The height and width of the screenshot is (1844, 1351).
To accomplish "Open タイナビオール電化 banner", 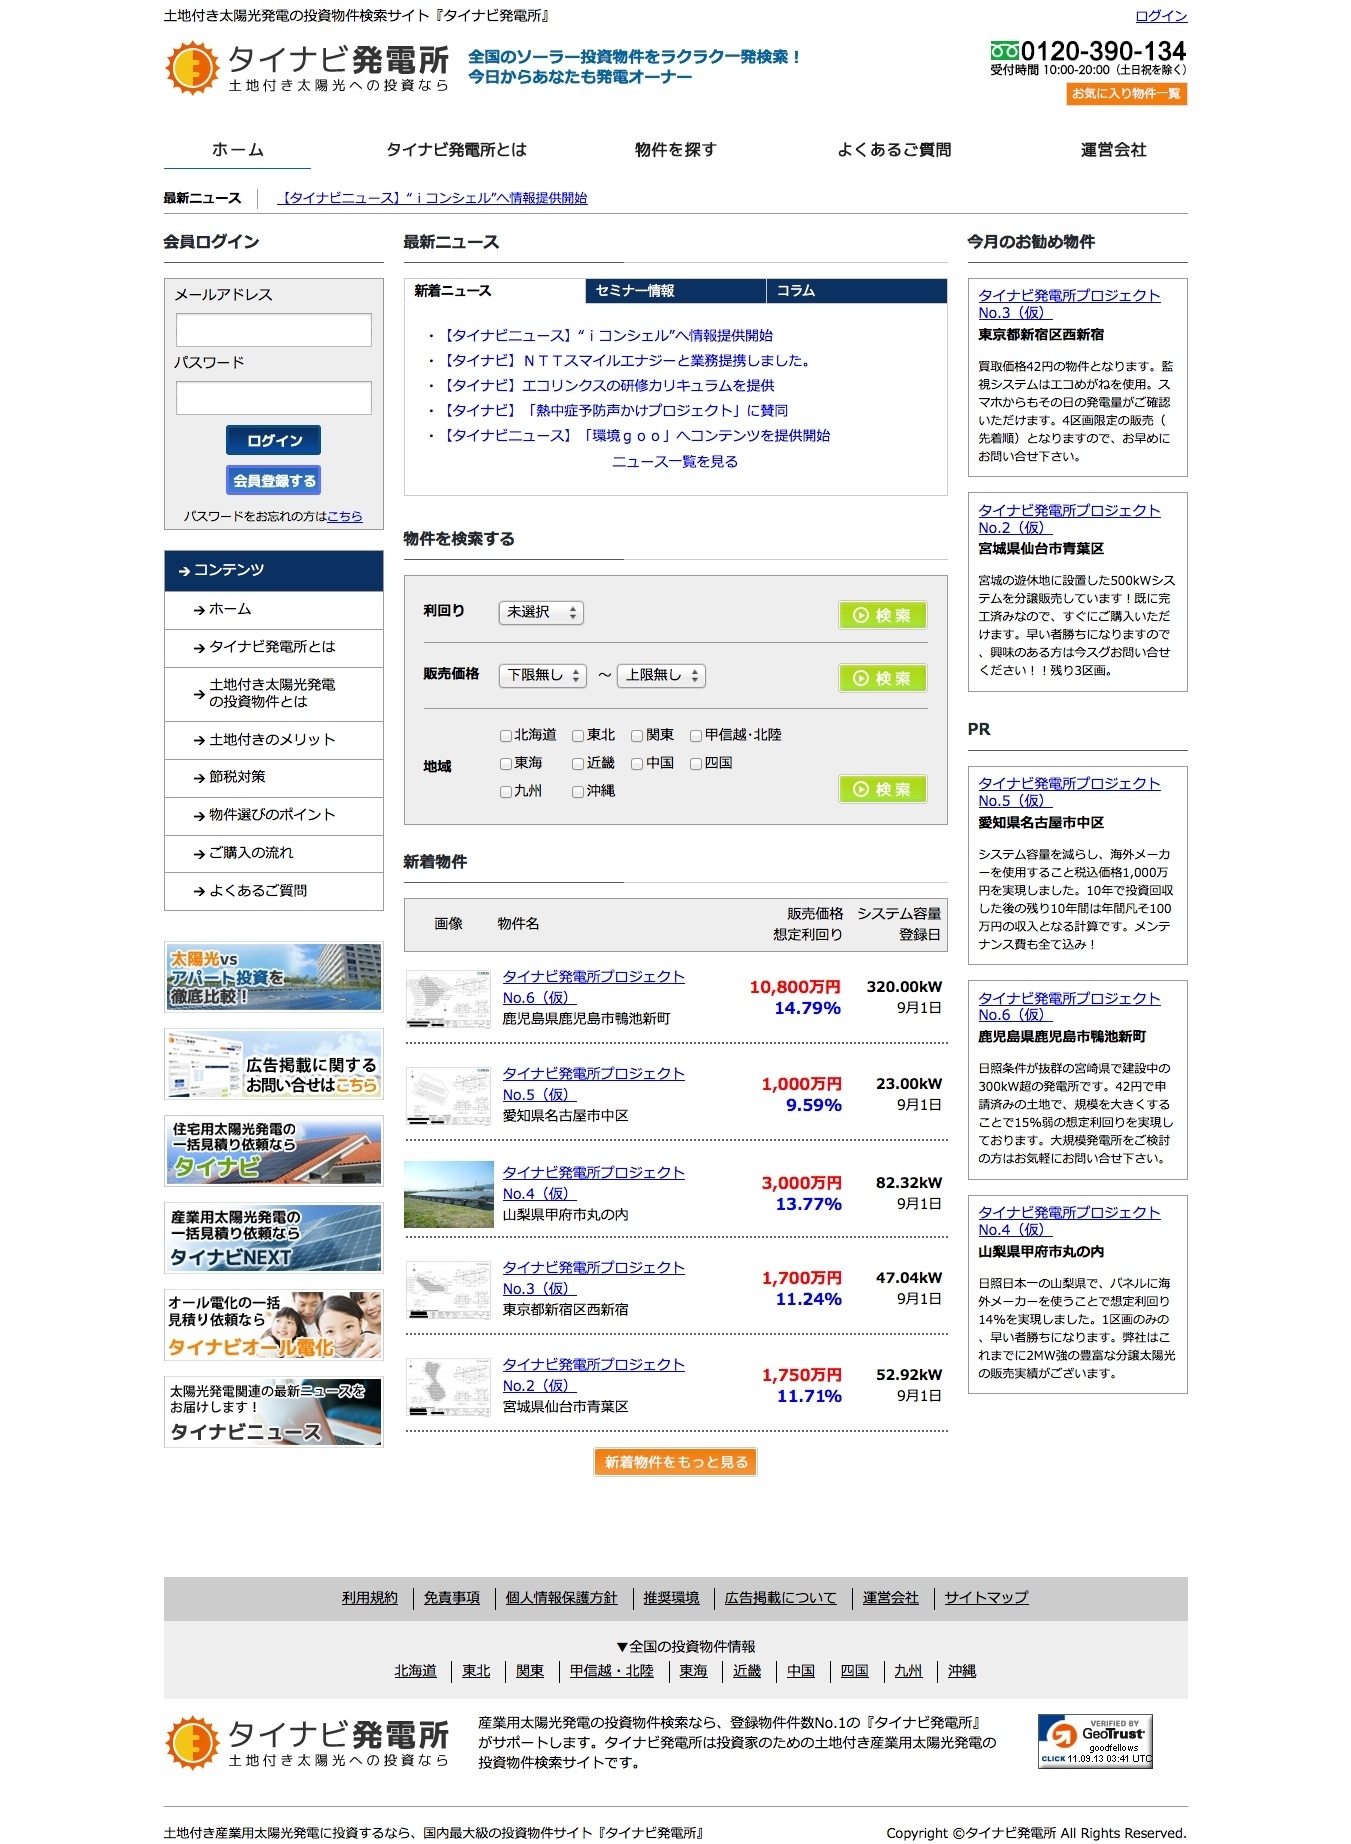I will coord(273,1325).
